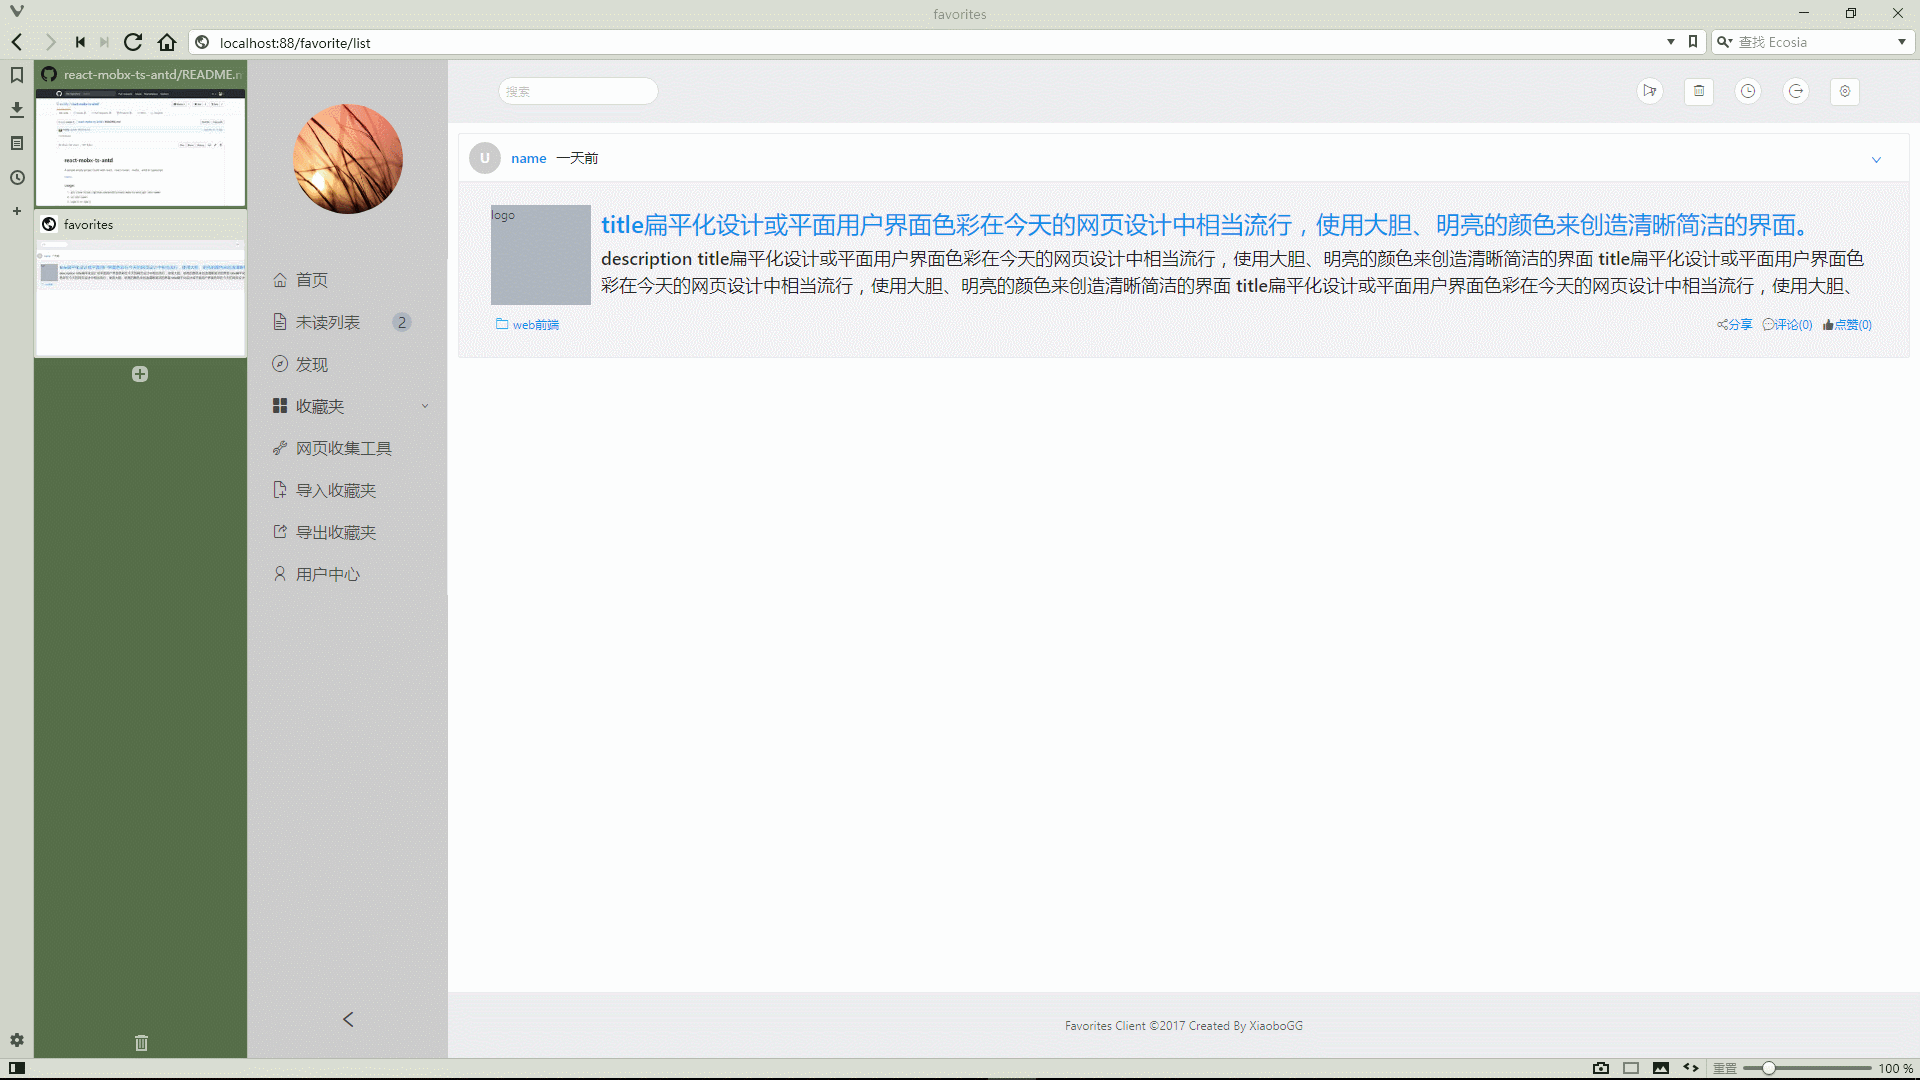Click the 点赞(0) like link

(x=1847, y=325)
